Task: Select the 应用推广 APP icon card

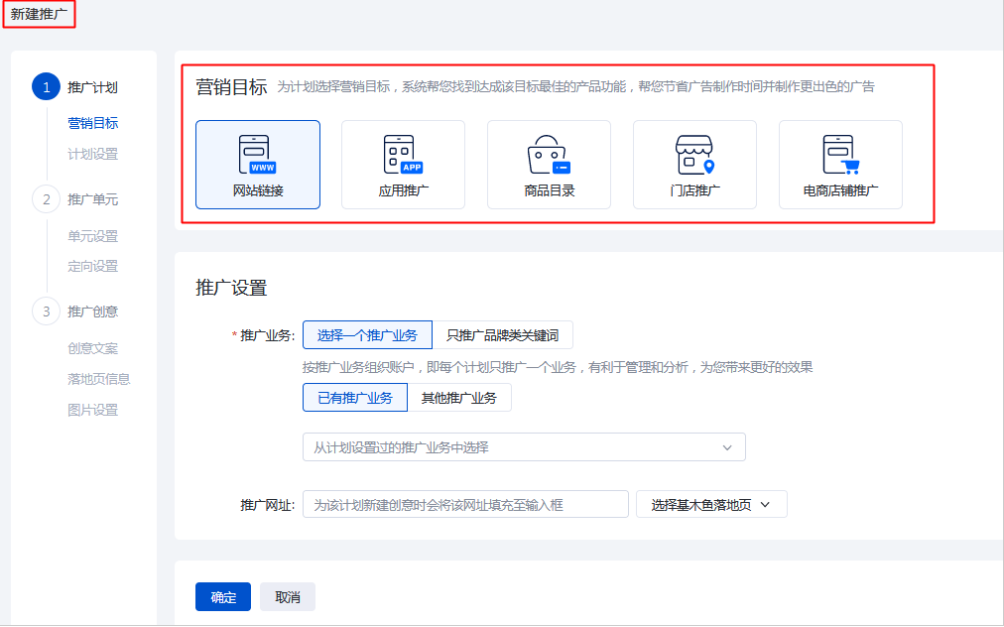Action: pos(403,165)
